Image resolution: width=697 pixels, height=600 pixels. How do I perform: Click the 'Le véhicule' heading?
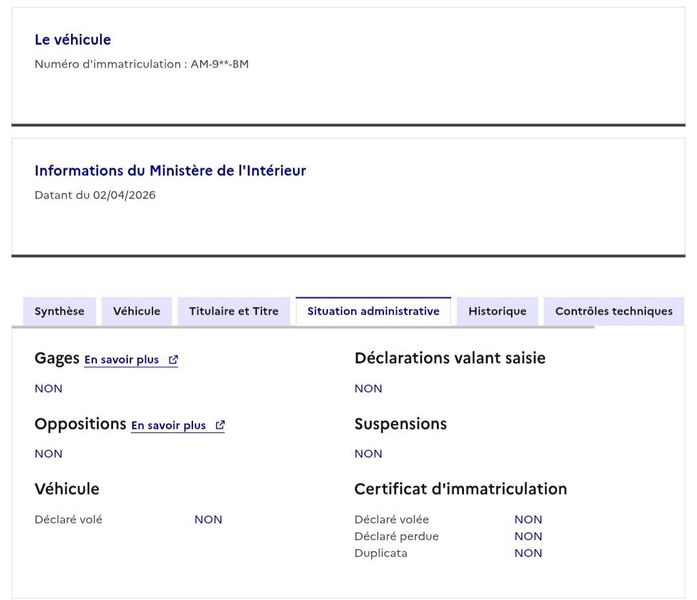tap(73, 40)
